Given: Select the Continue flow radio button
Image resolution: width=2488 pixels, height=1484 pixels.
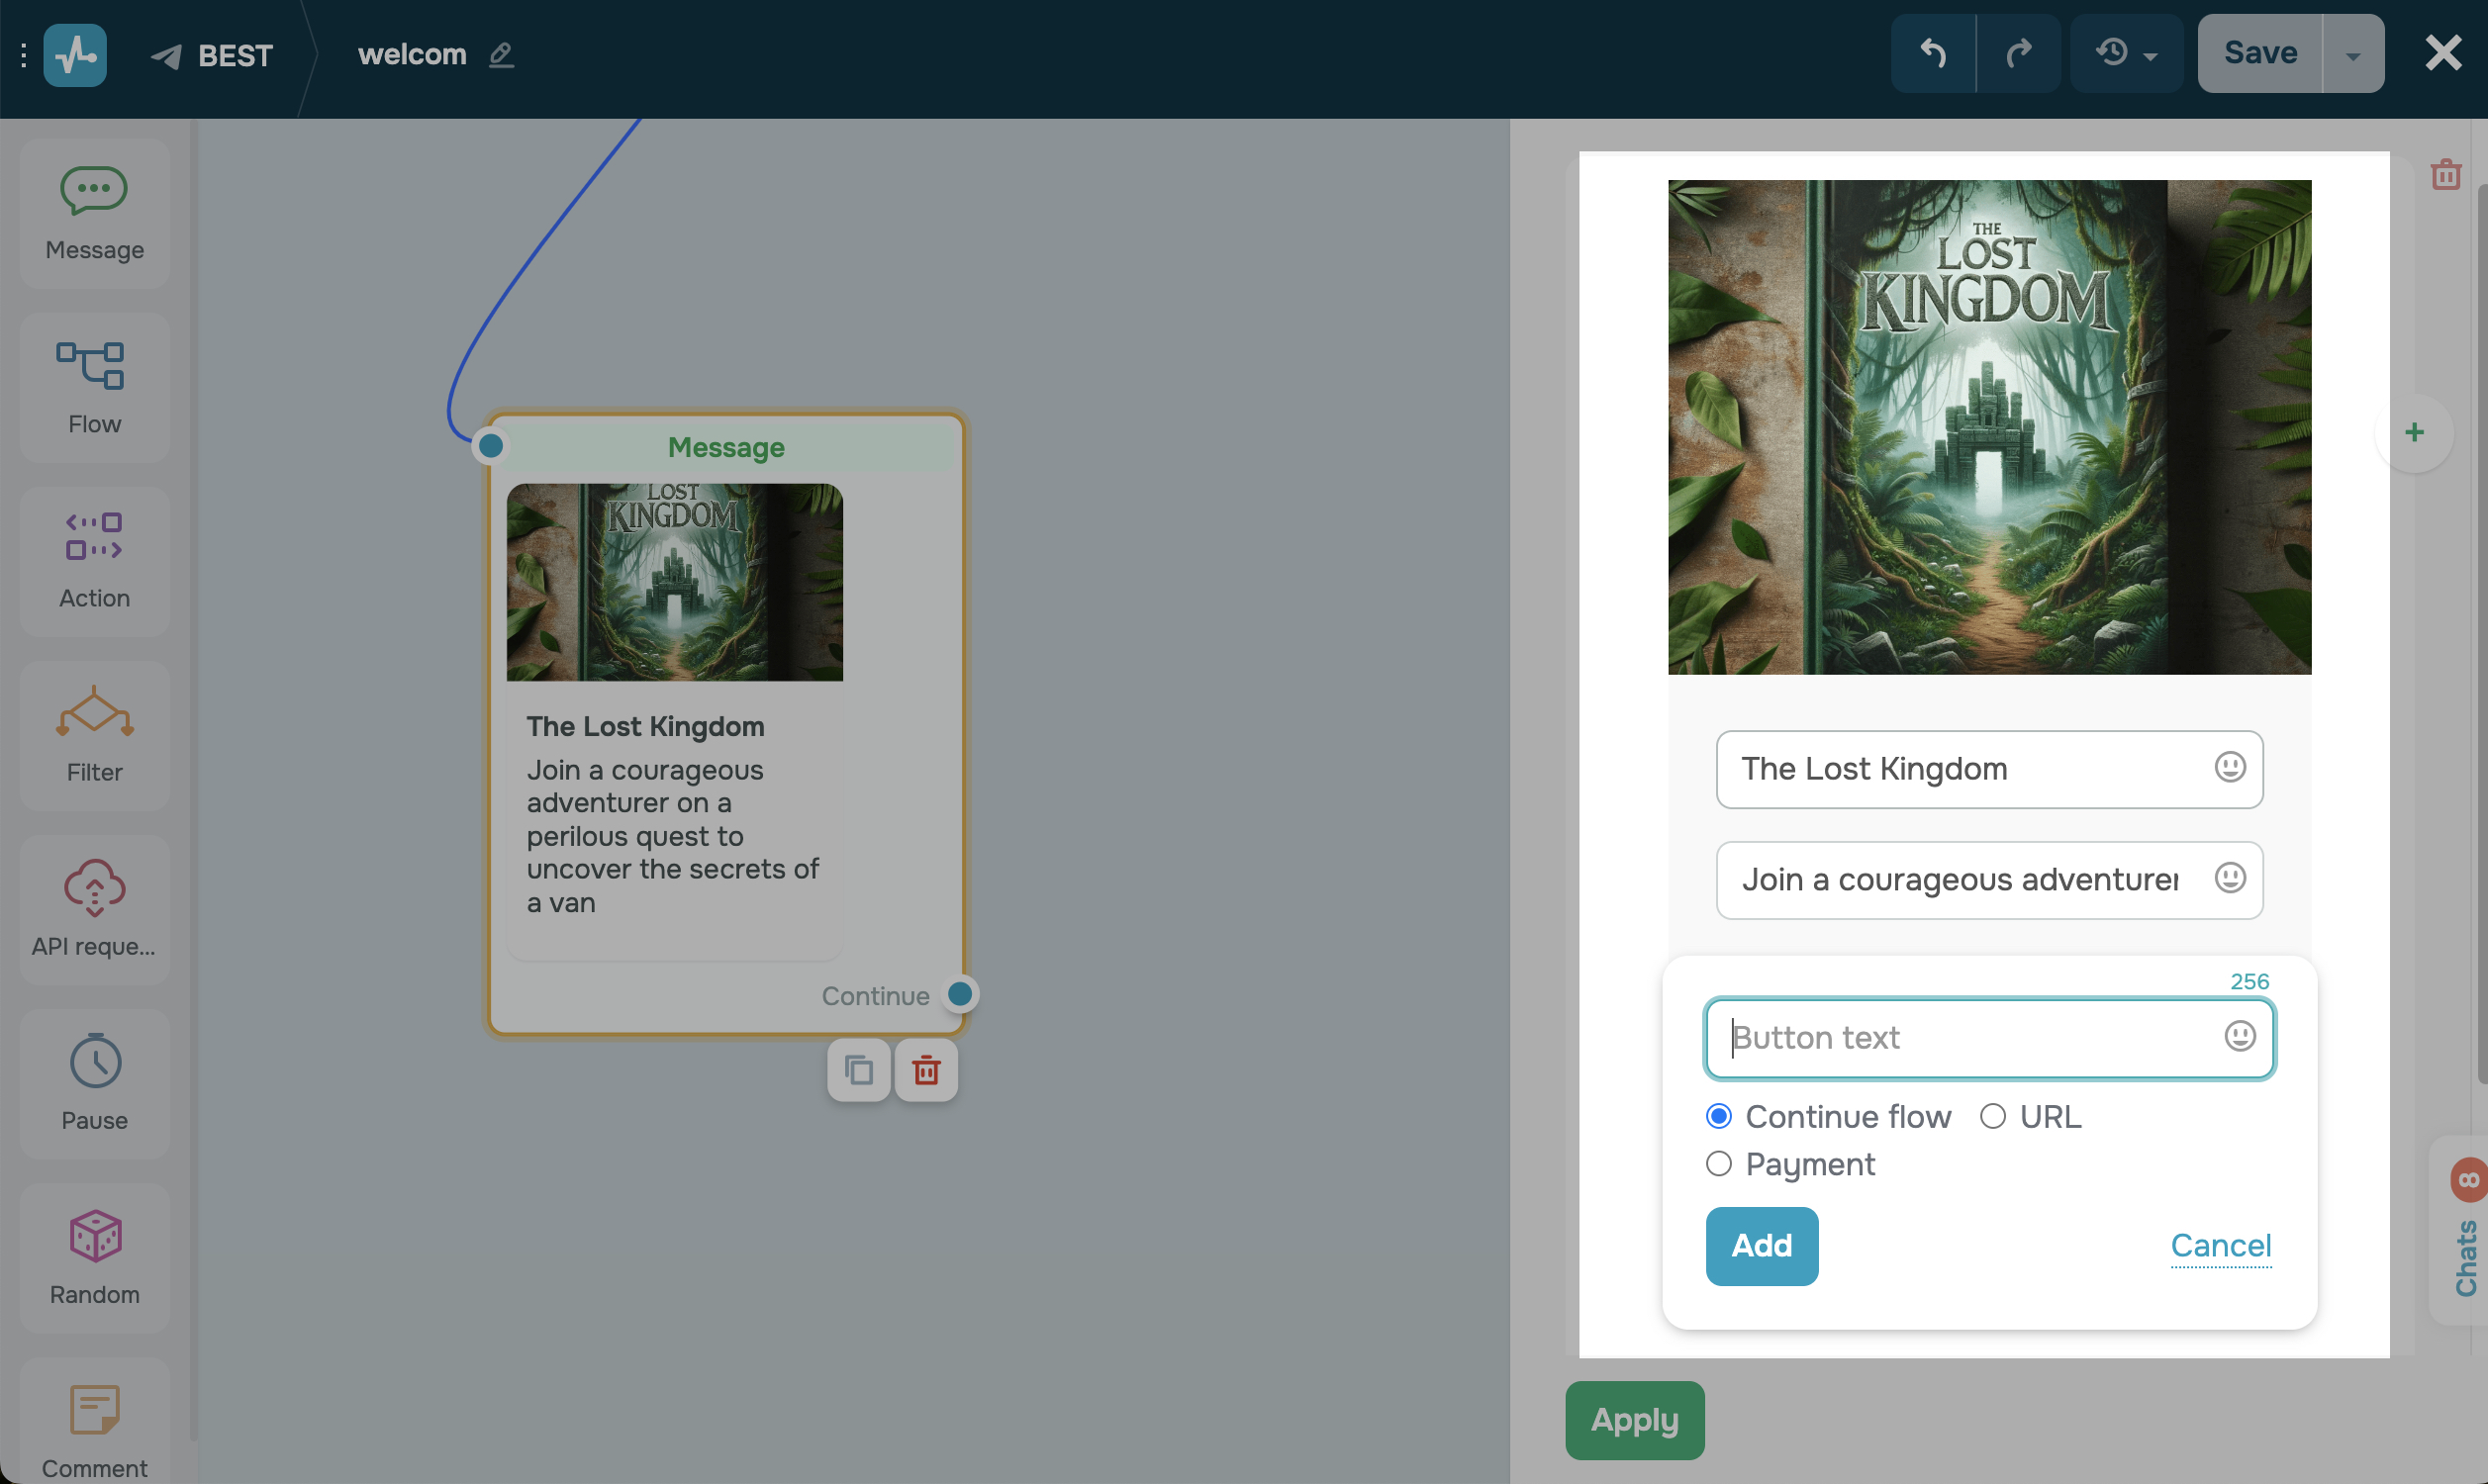Looking at the screenshot, I should [1719, 1116].
